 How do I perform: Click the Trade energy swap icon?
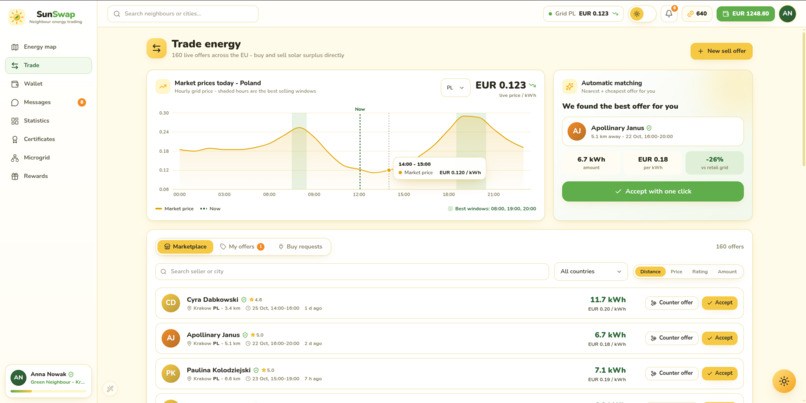[x=157, y=48]
